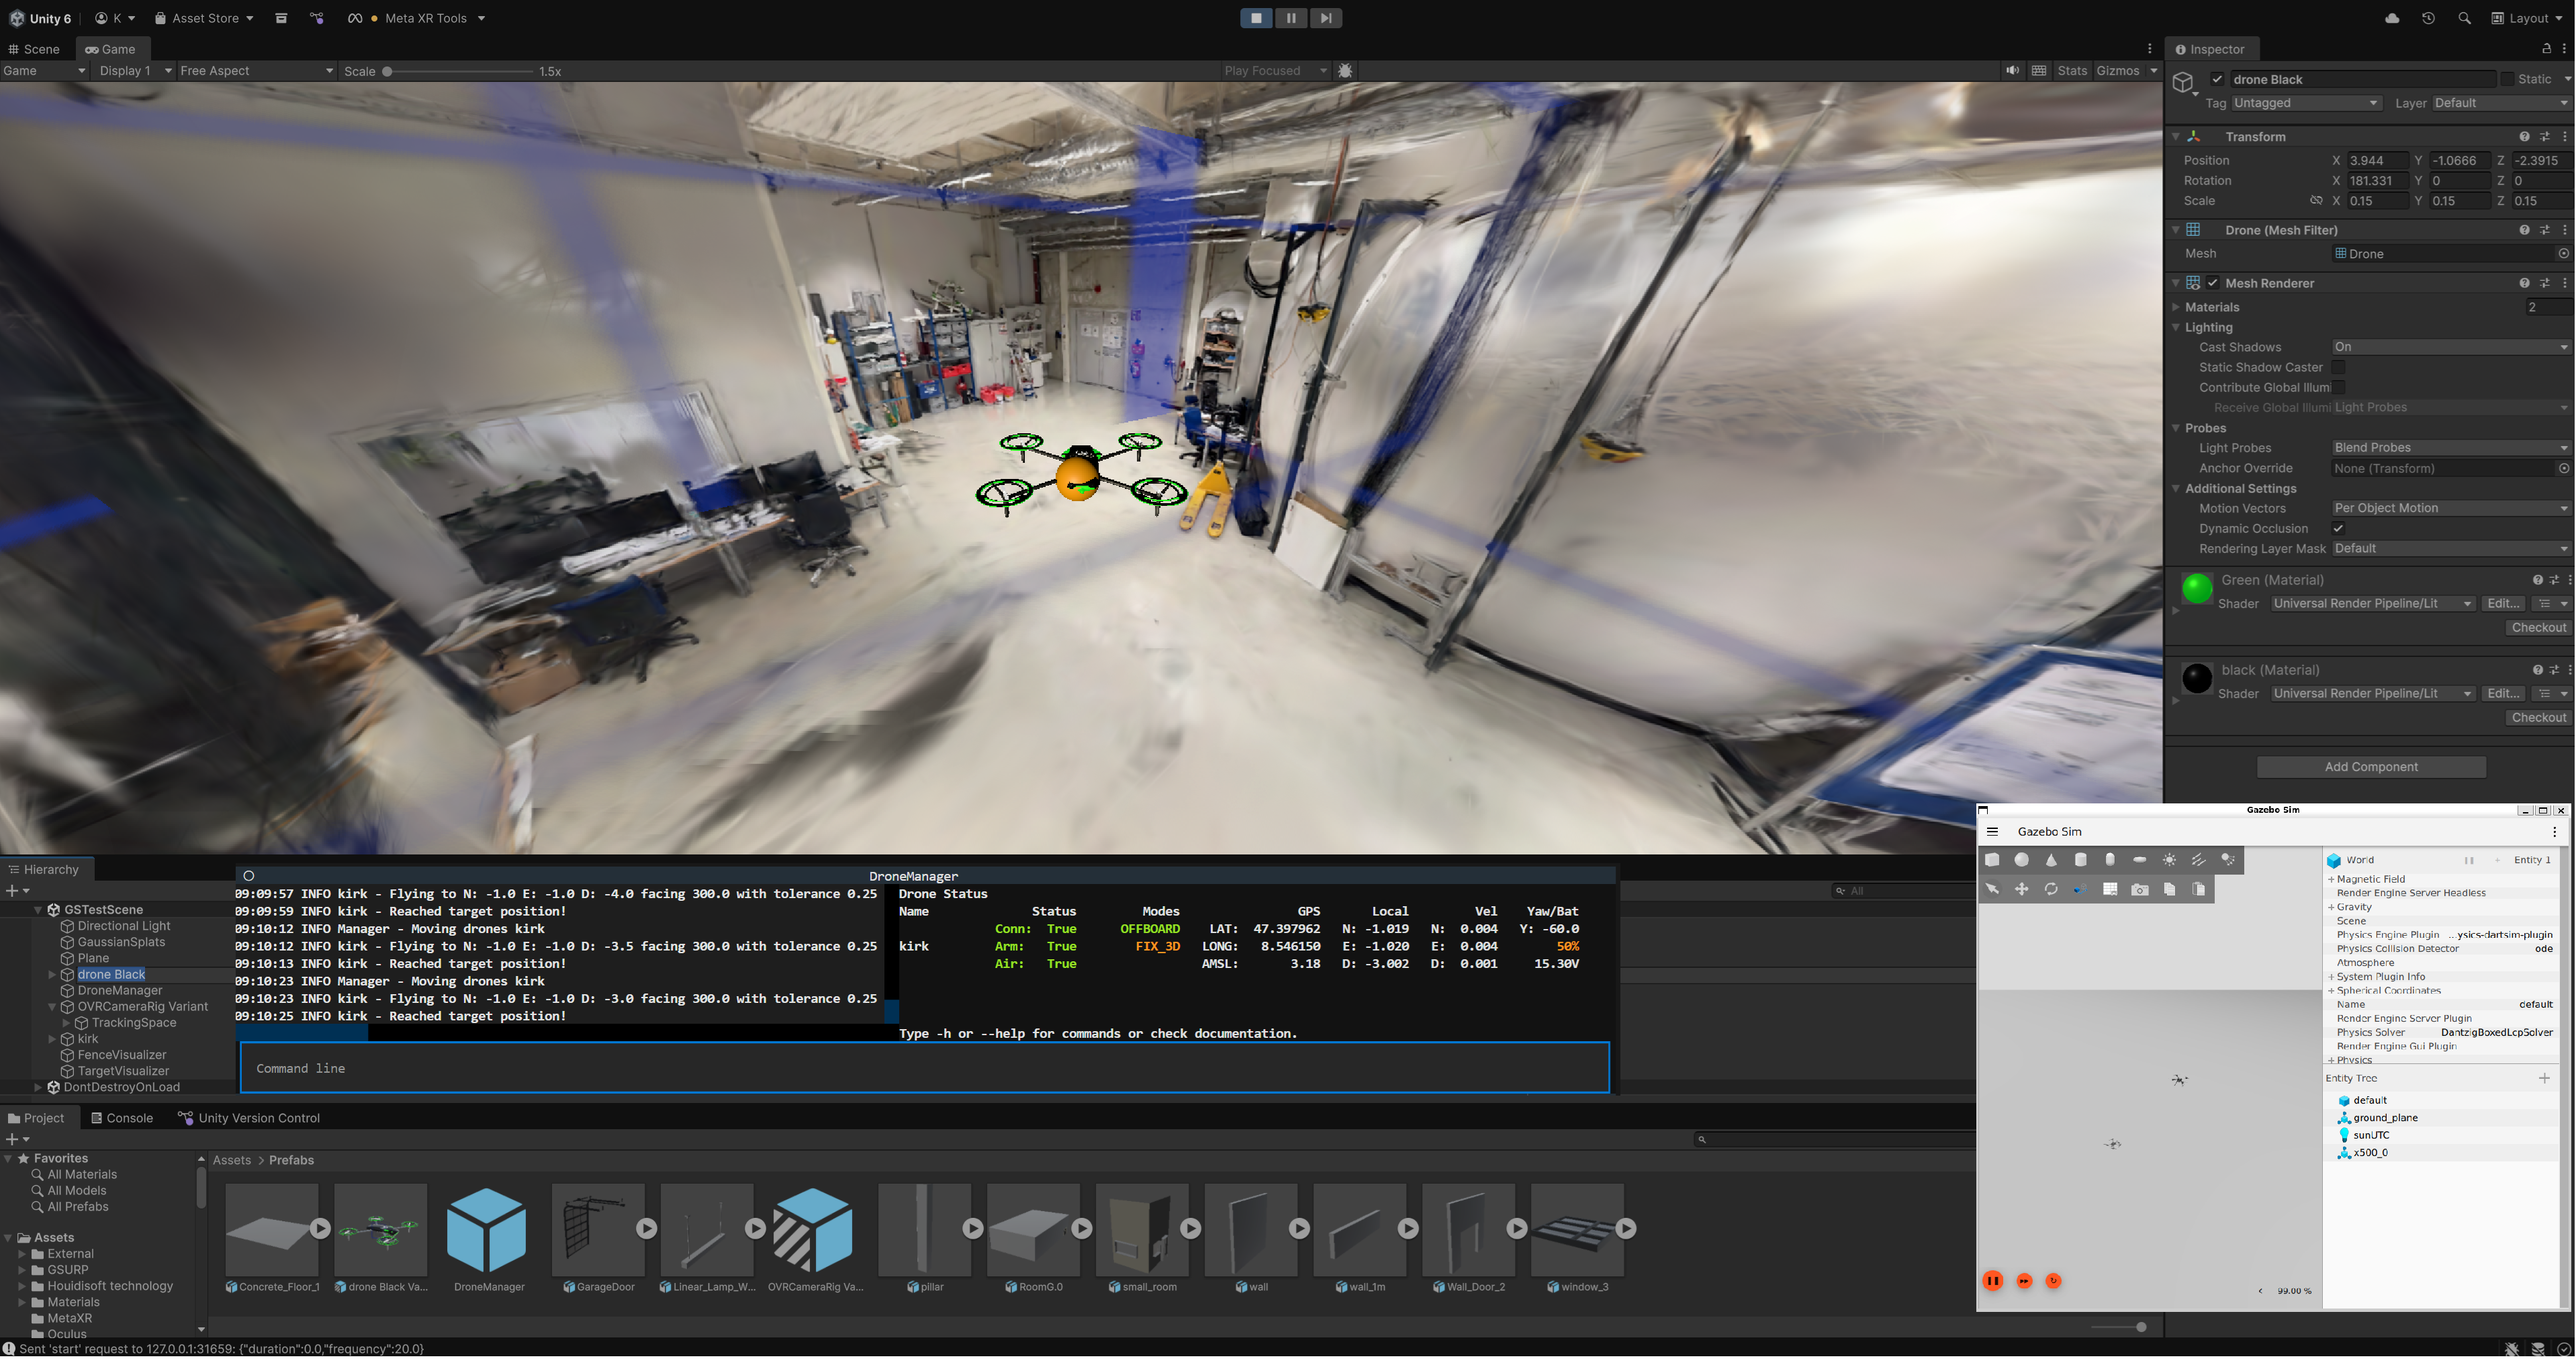2576x1367 pixels.
Task: Switch to the Scene tab
Action: 34,49
